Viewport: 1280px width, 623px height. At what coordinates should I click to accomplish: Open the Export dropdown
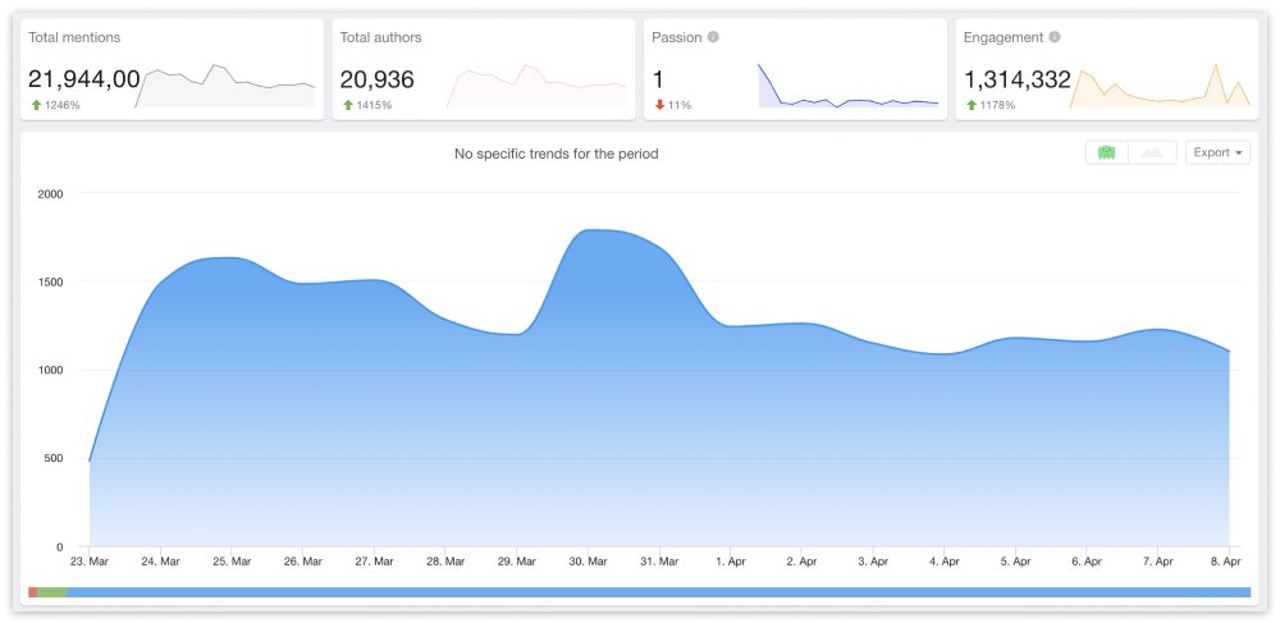(x=1217, y=153)
